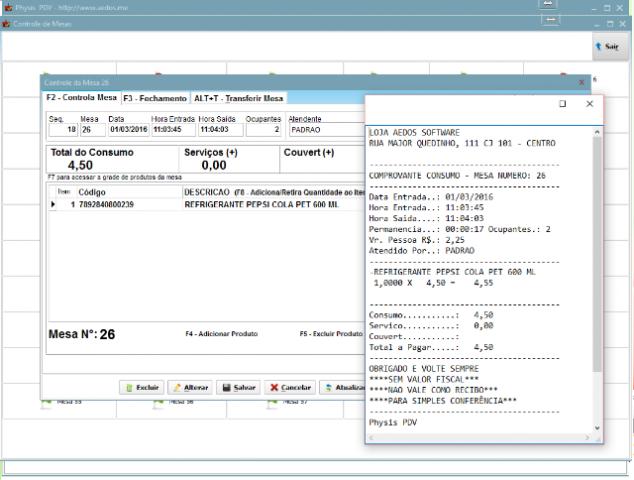Click the blue arrow icon on Sair
The width and height of the screenshot is (634, 480).
point(598,47)
